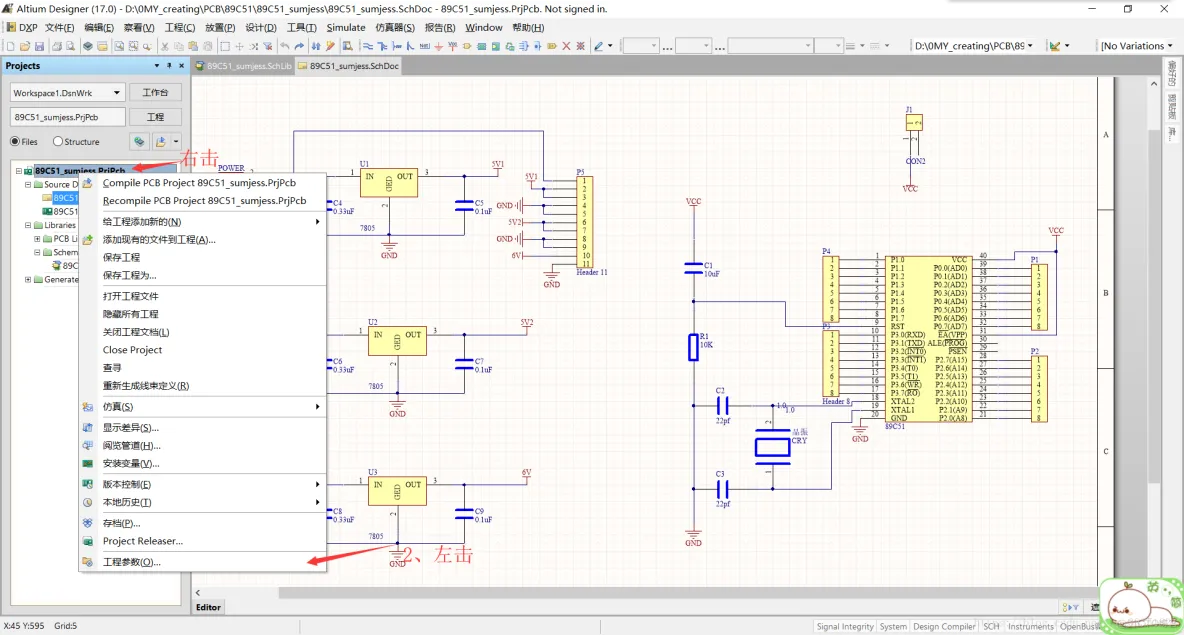Open the Projects panel options arrow
Viewport: 1184px width, 635px height.
pyautogui.click(x=156, y=66)
